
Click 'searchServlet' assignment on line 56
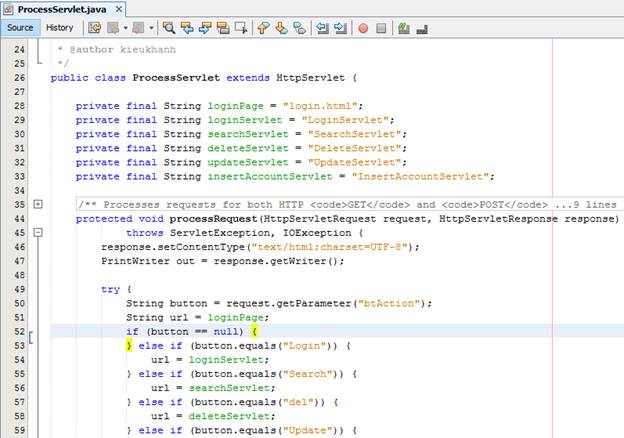[229, 388]
